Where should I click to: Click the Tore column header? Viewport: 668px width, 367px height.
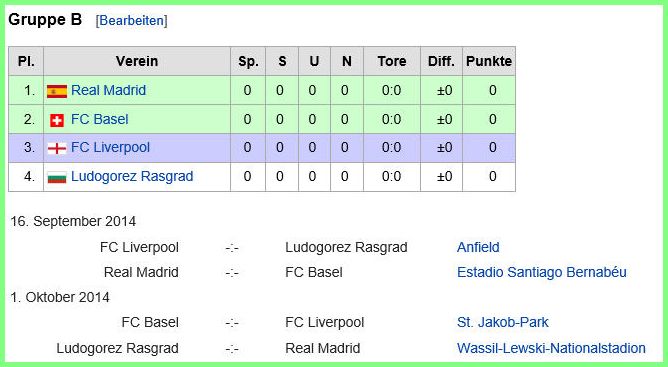click(392, 61)
